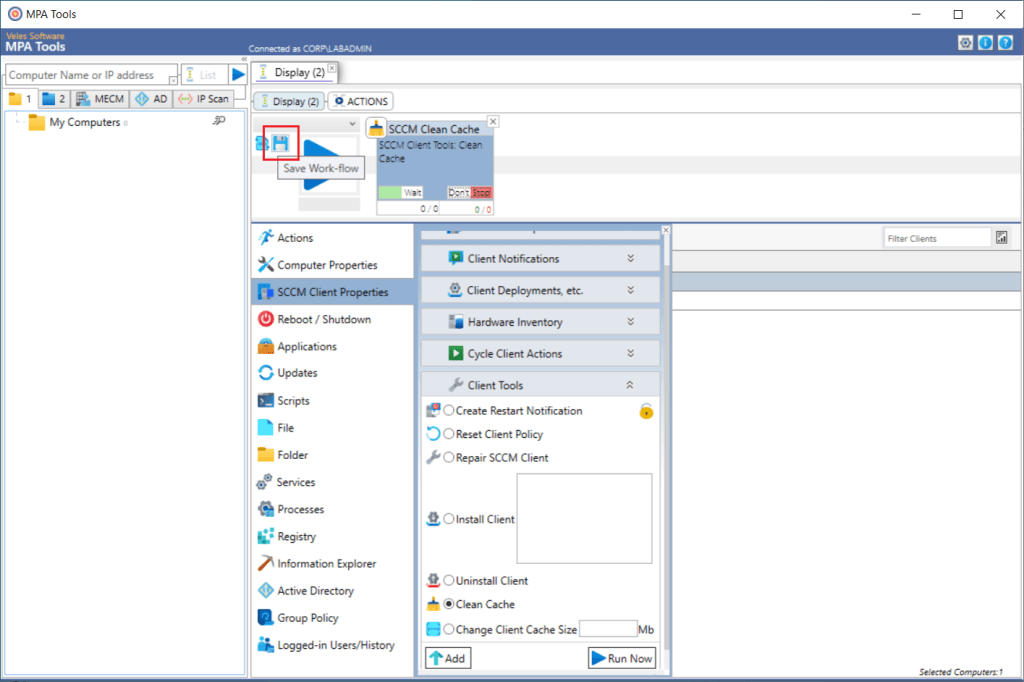Select the inner Display (2) tab
Viewport: 1024px width, 682px height.
(289, 101)
